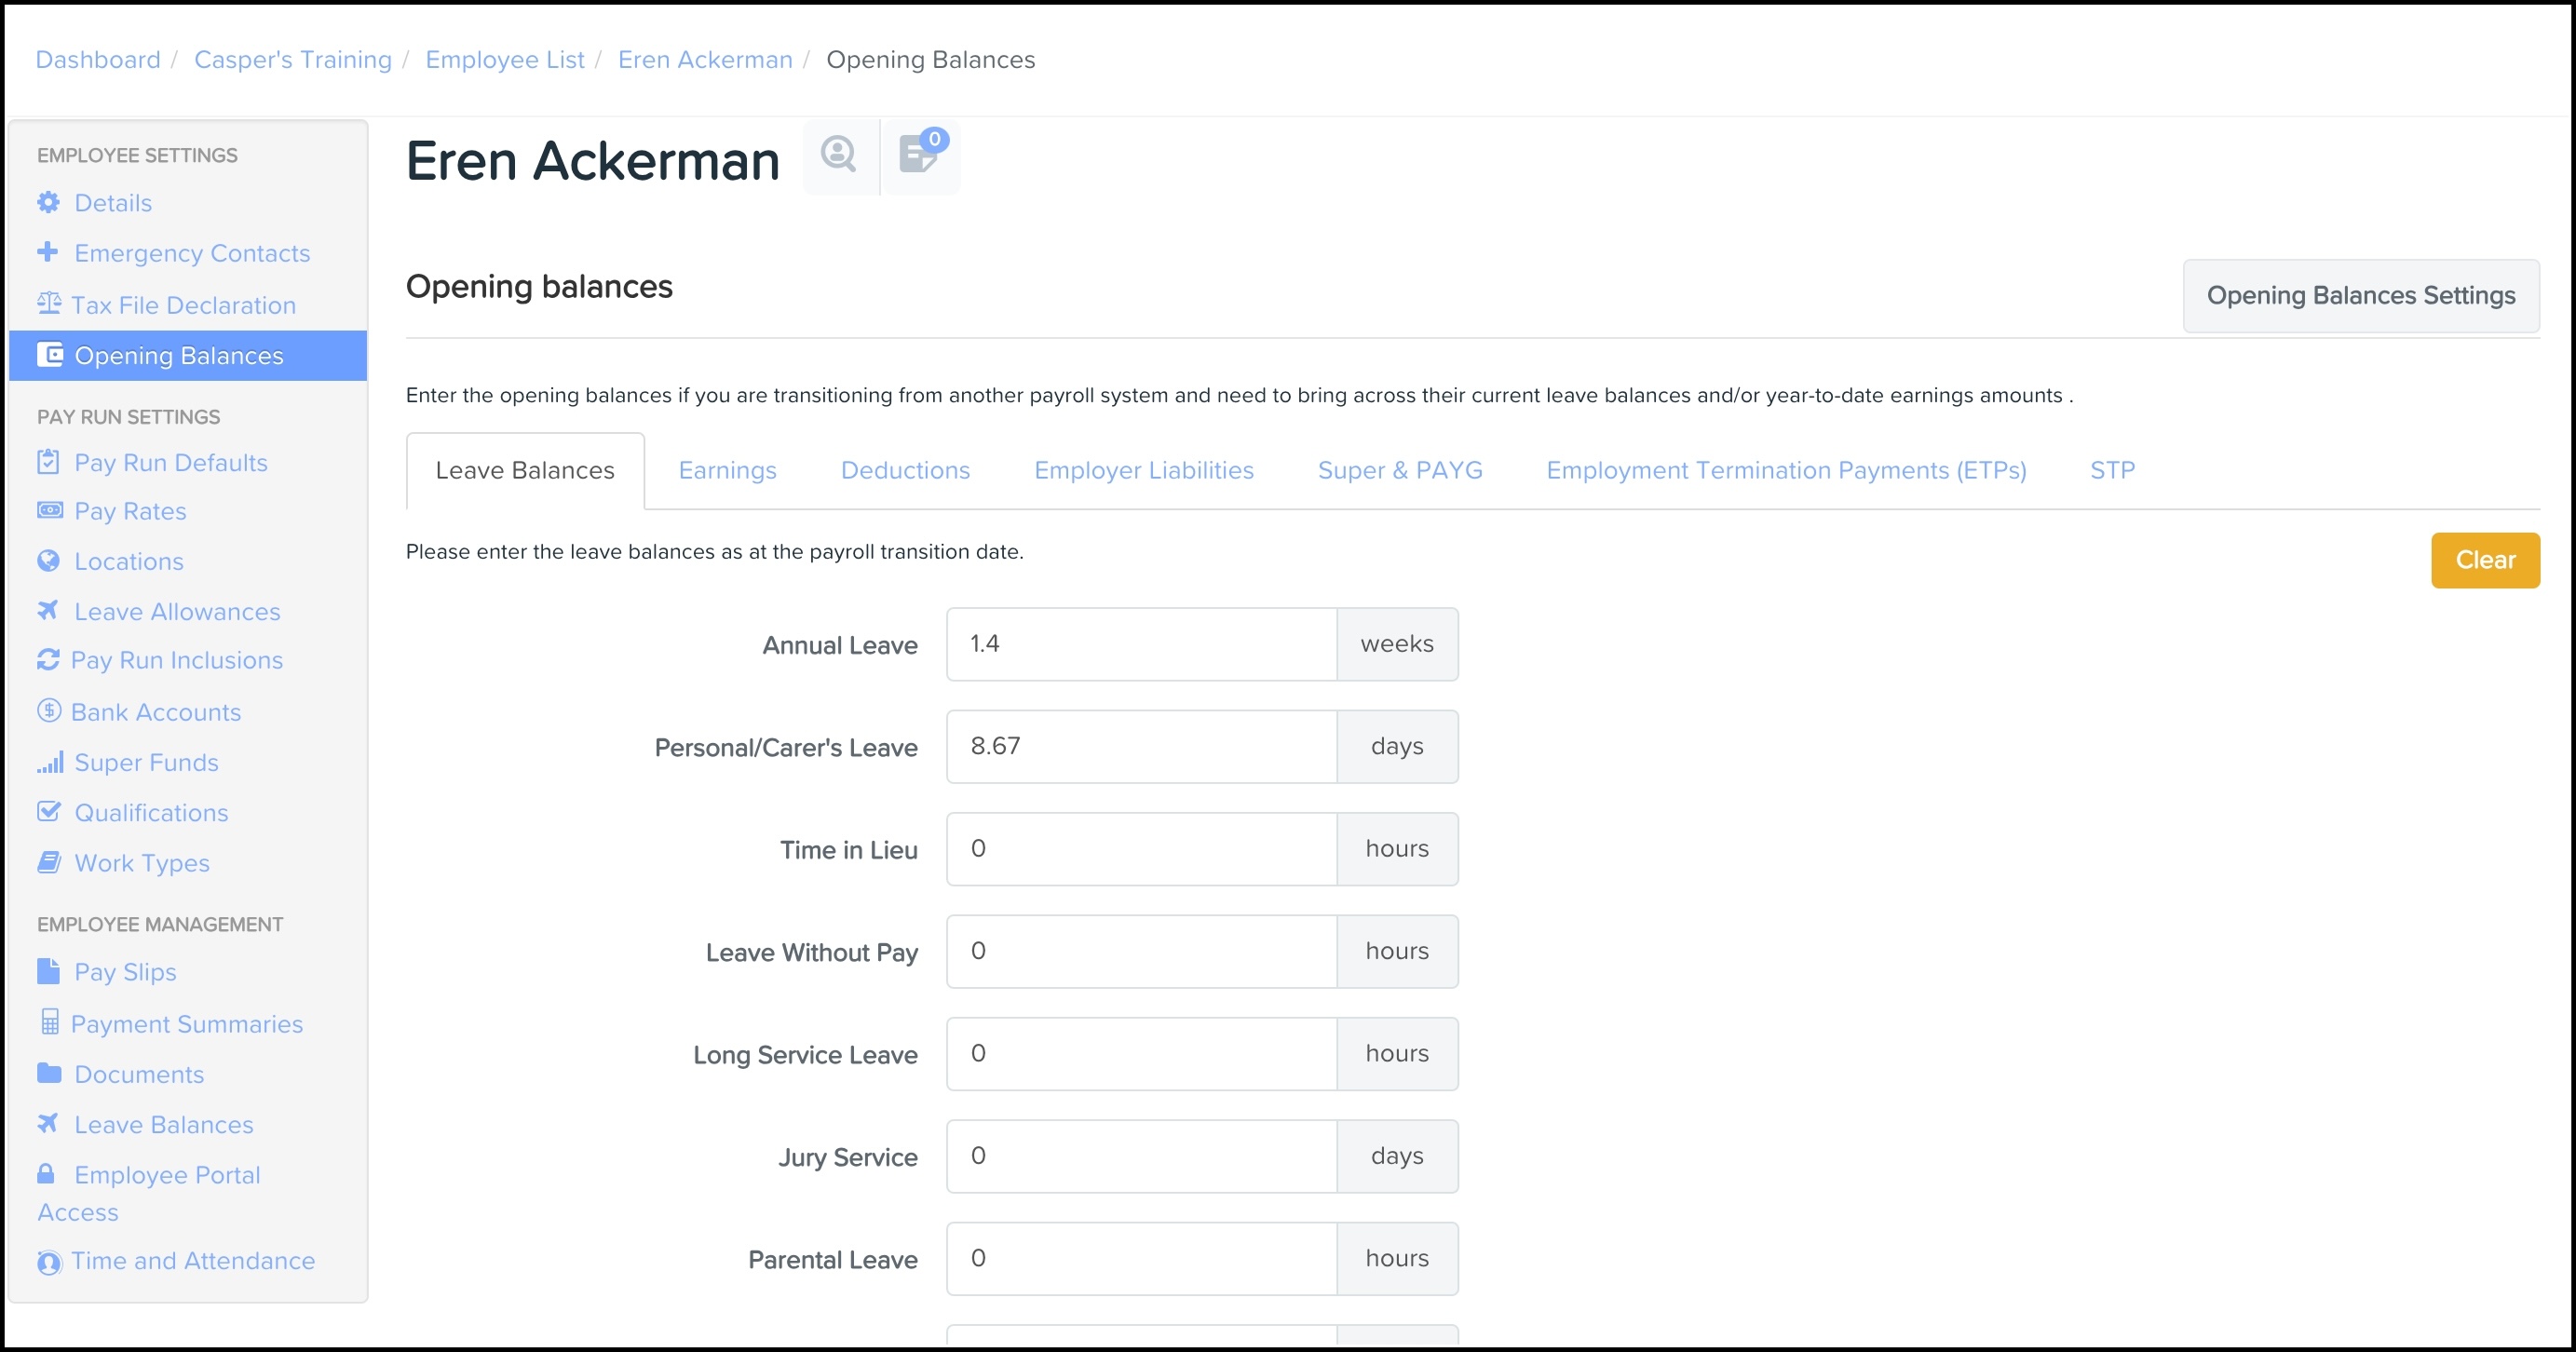Open the employee profile search icon
Image resolution: width=2576 pixels, height=1352 pixels.
[x=838, y=155]
